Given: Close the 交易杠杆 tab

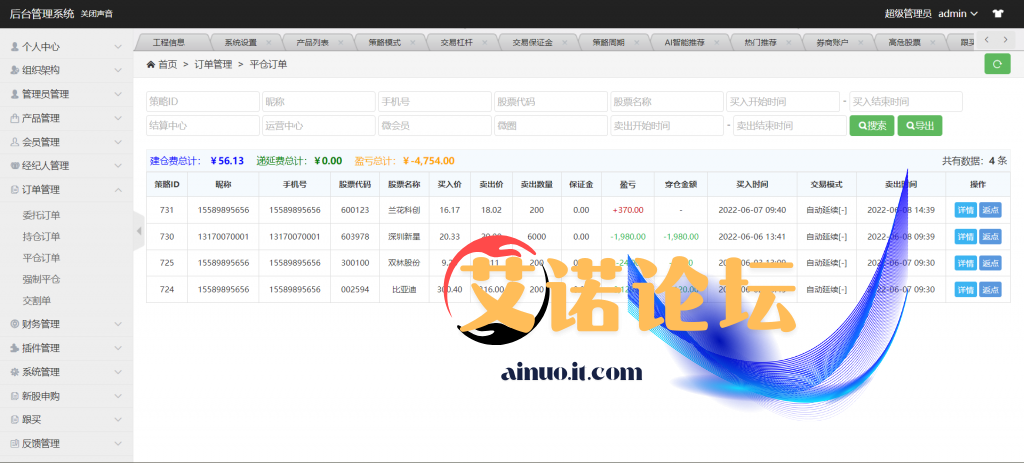Looking at the screenshot, I should point(485,42).
